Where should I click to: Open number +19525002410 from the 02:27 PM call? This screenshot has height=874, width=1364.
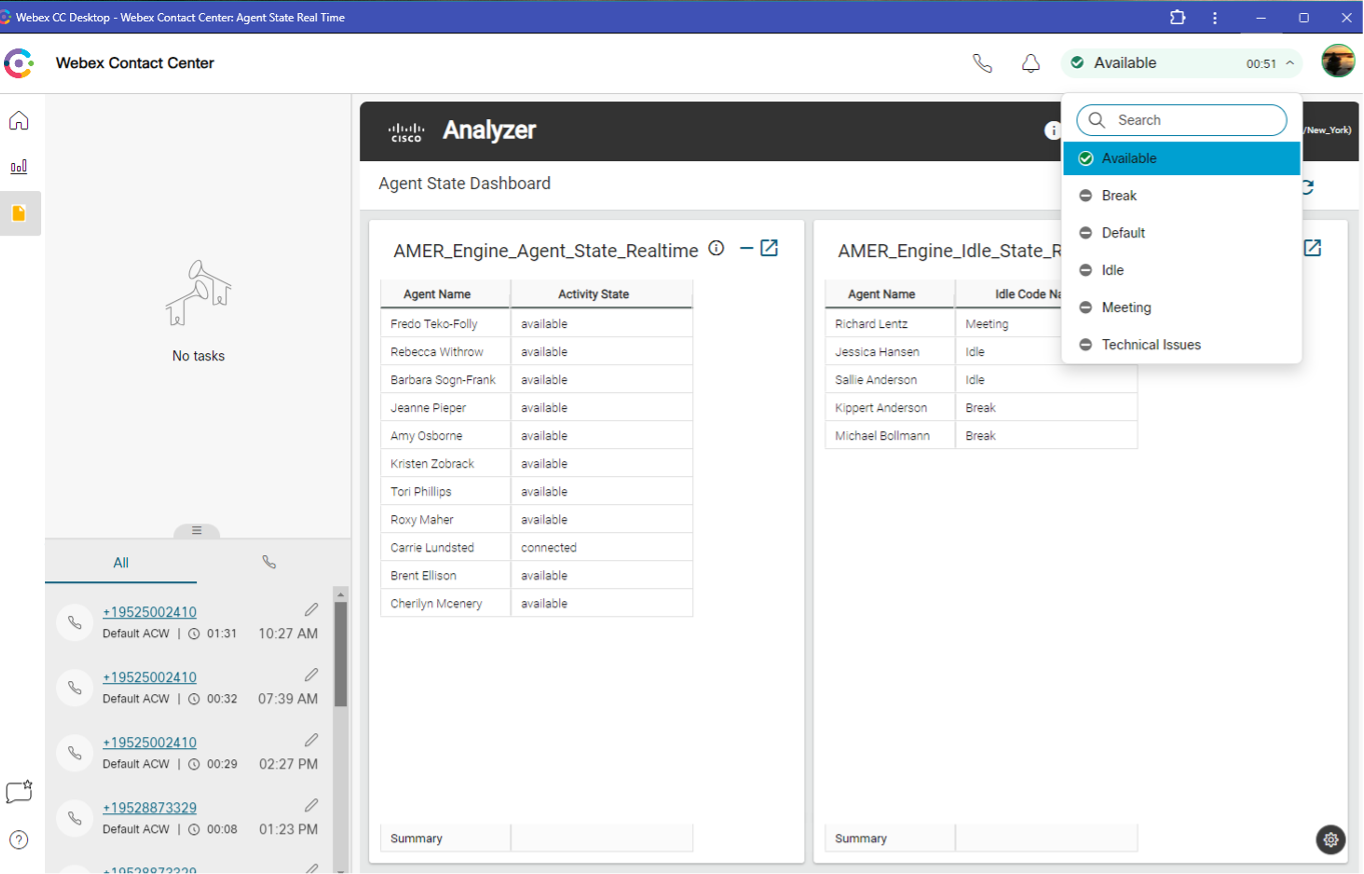[x=150, y=743]
